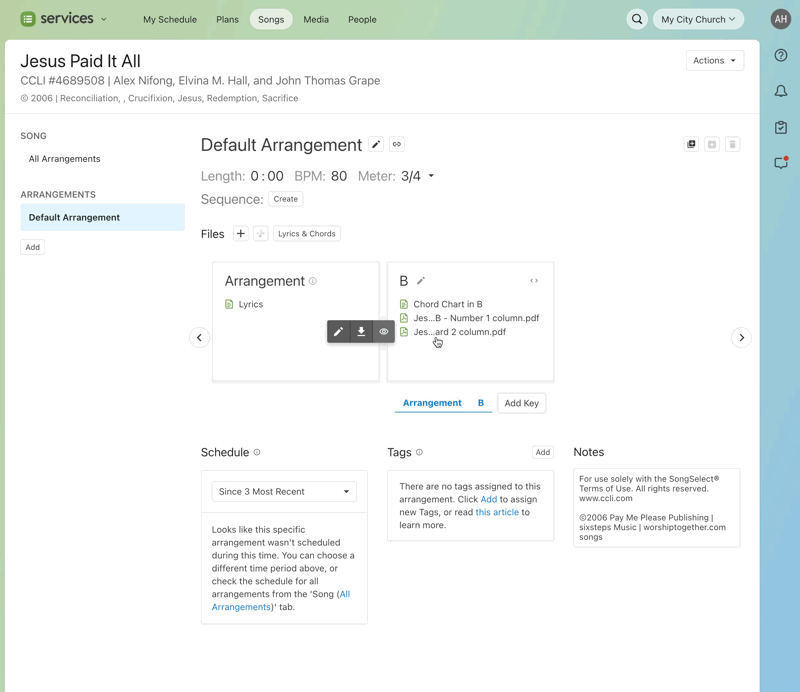The image size is (800, 692).
Task: Click the plus icon next to Files
Action: pos(240,234)
